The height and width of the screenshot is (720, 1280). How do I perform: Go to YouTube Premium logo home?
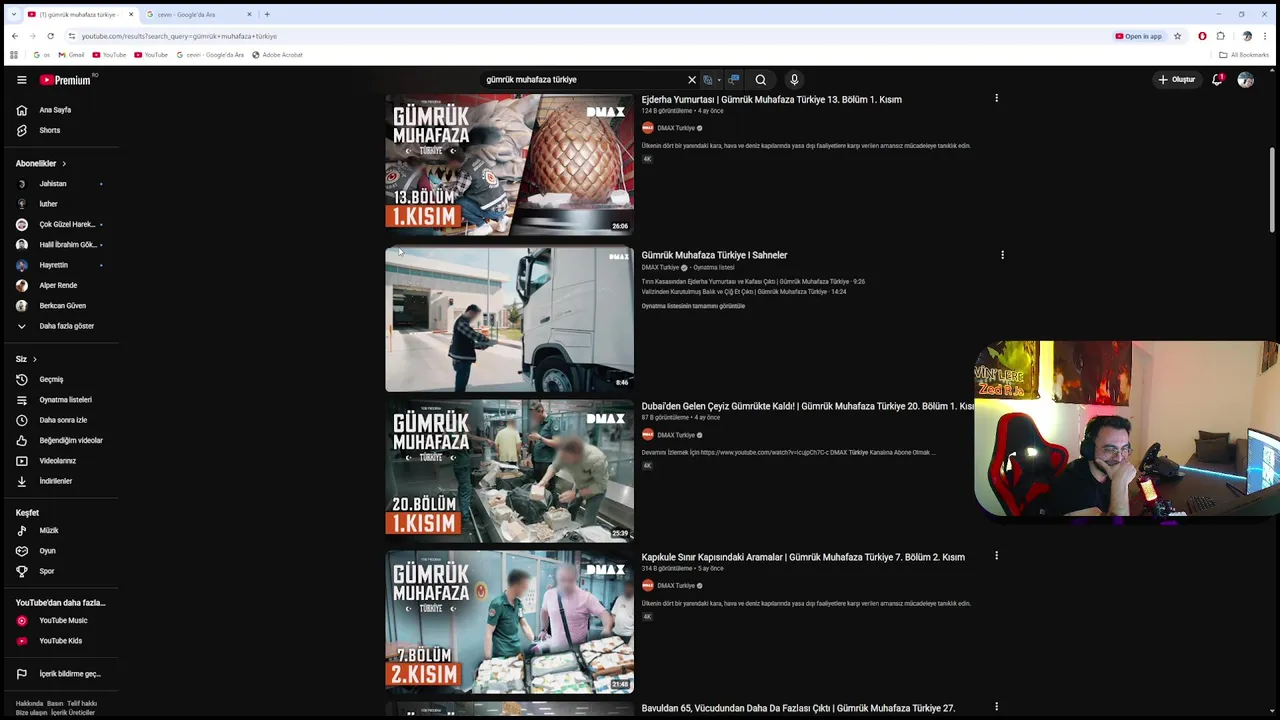(66, 80)
